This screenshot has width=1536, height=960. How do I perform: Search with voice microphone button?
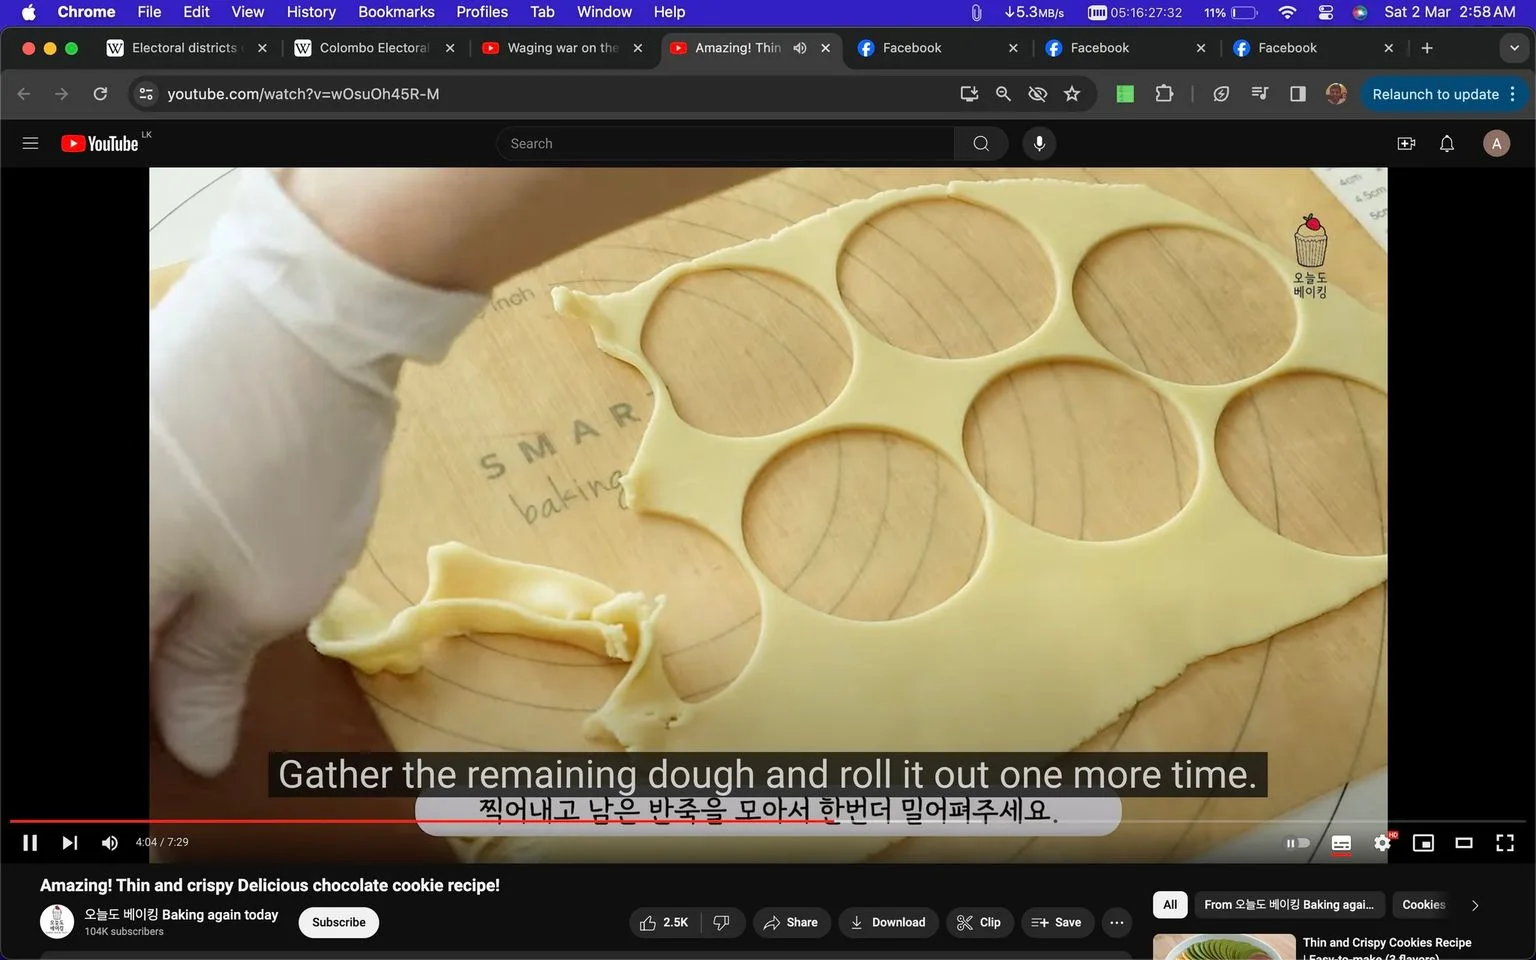pos(1039,143)
